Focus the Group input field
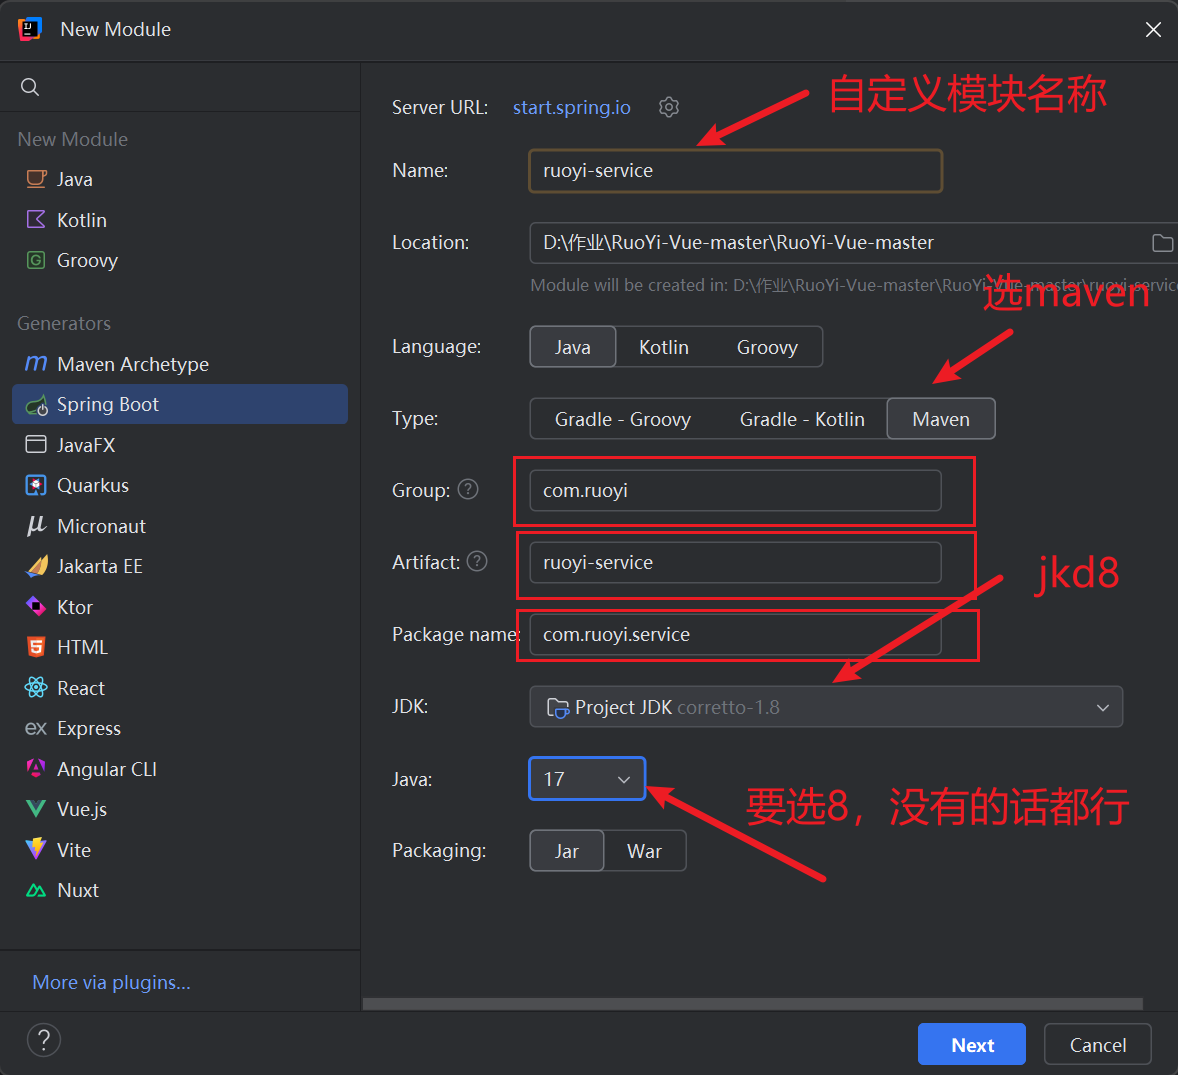 point(735,491)
